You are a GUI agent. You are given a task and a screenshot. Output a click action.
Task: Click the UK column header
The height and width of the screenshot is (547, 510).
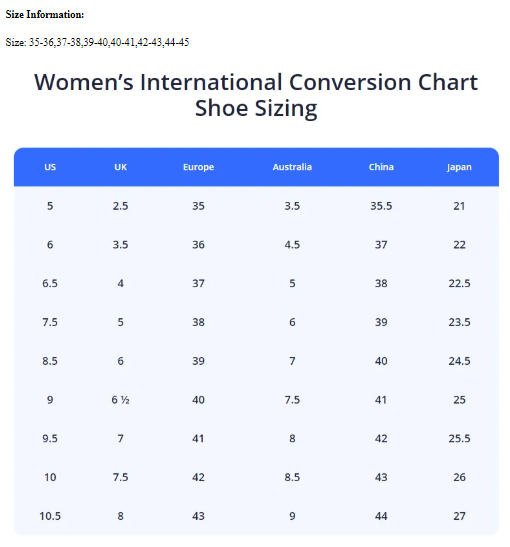pyautogui.click(x=120, y=167)
